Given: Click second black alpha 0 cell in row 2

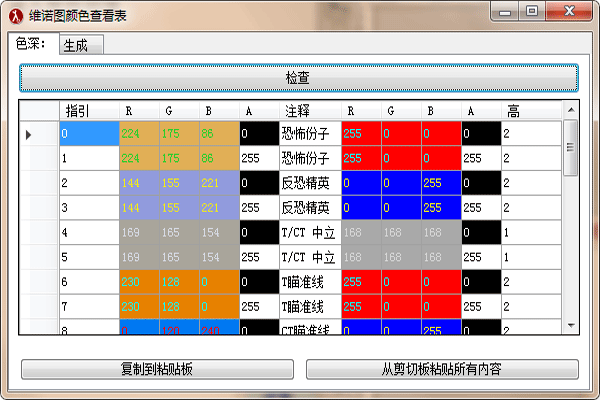Looking at the screenshot, I should coord(481,183).
